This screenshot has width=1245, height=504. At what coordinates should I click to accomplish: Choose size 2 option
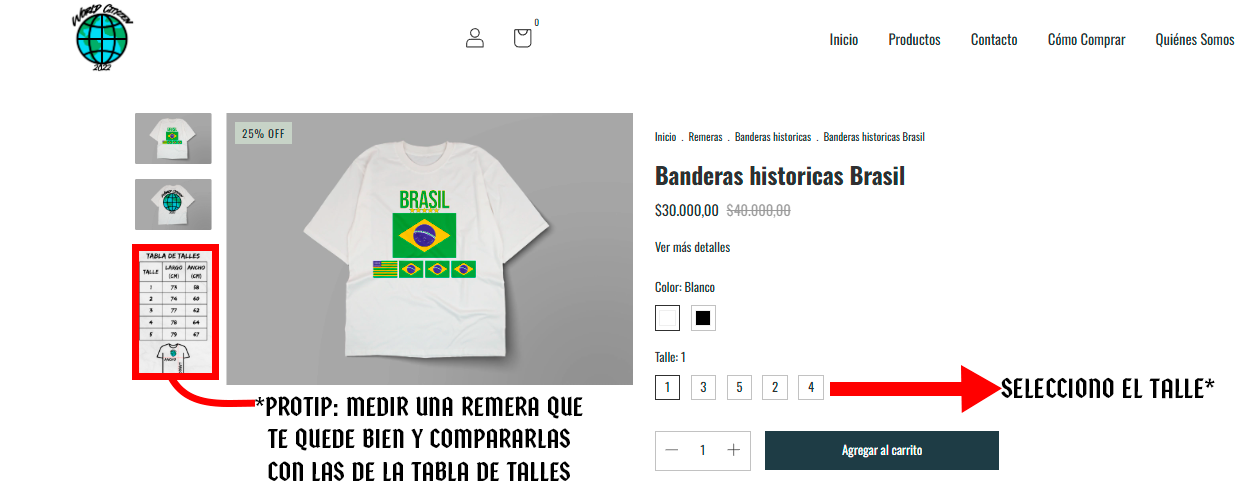[x=775, y=387]
